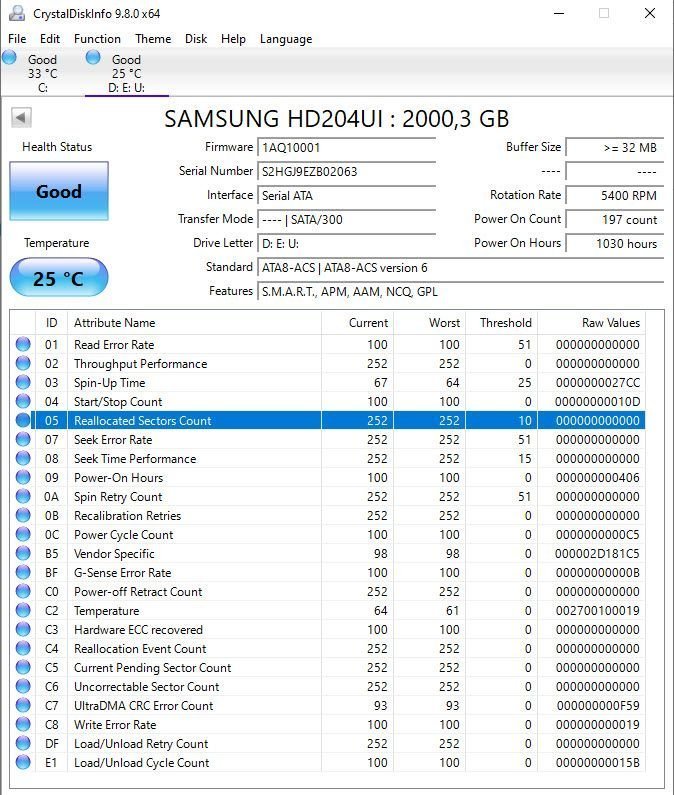This screenshot has width=674, height=795.
Task: Click the Firmware value field
Action: (347, 148)
